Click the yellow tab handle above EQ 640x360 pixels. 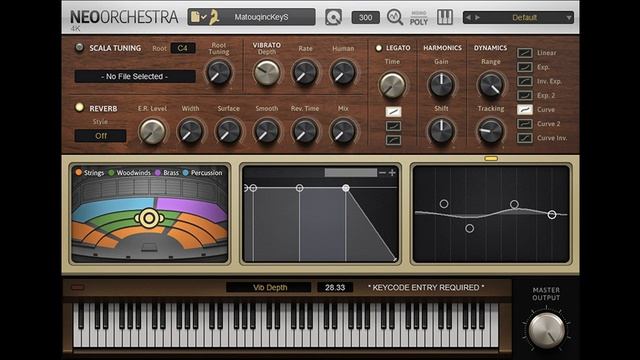pyautogui.click(x=491, y=158)
